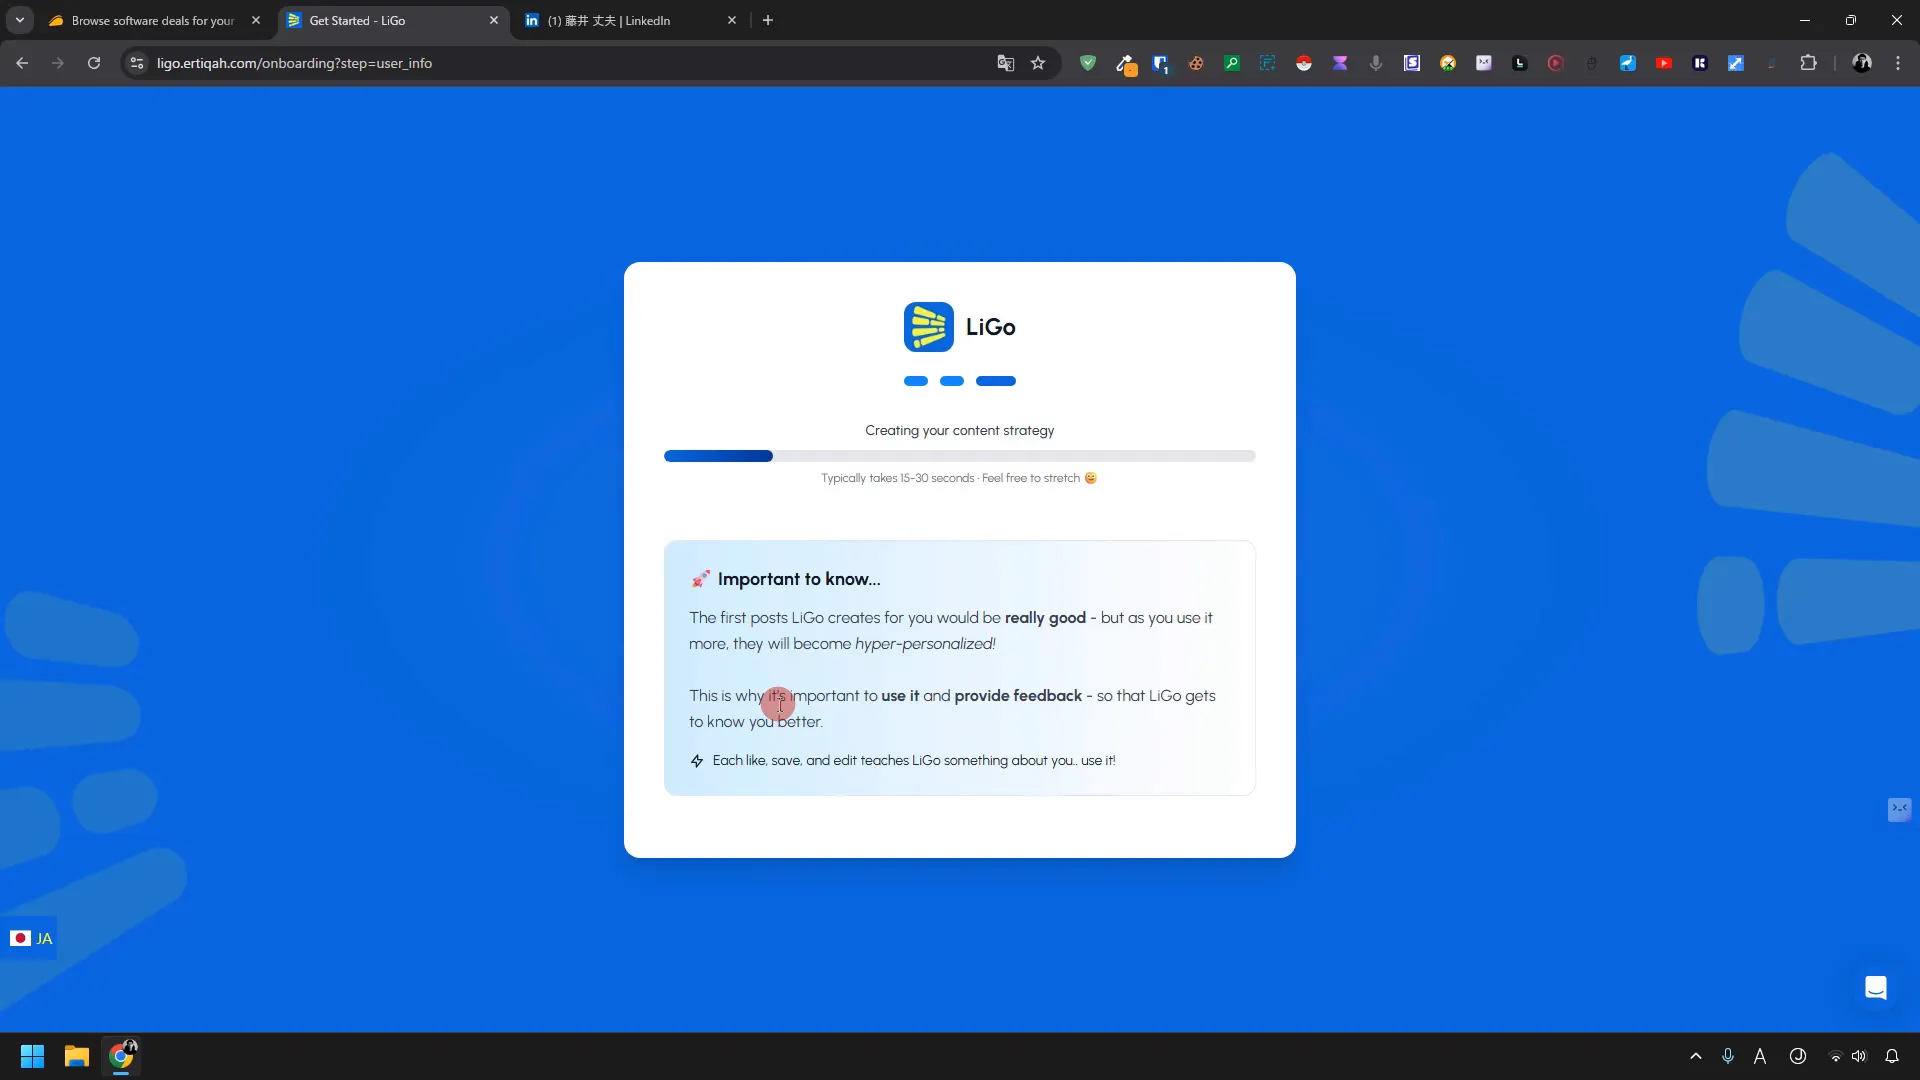Open the red circular play extension
1920x1080 pixels.
(x=1556, y=63)
